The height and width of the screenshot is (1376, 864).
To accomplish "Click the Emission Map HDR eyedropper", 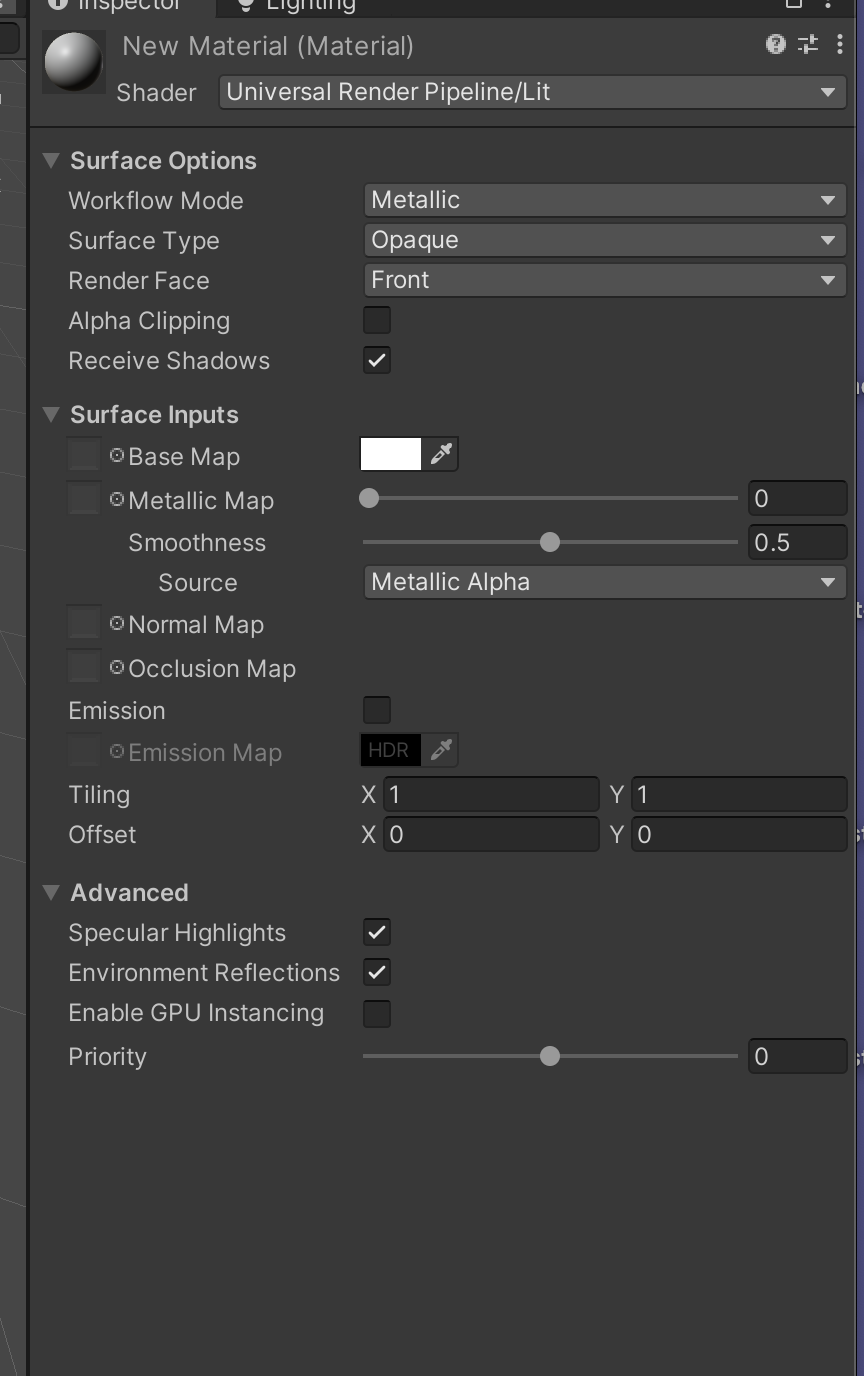I will 440,750.
